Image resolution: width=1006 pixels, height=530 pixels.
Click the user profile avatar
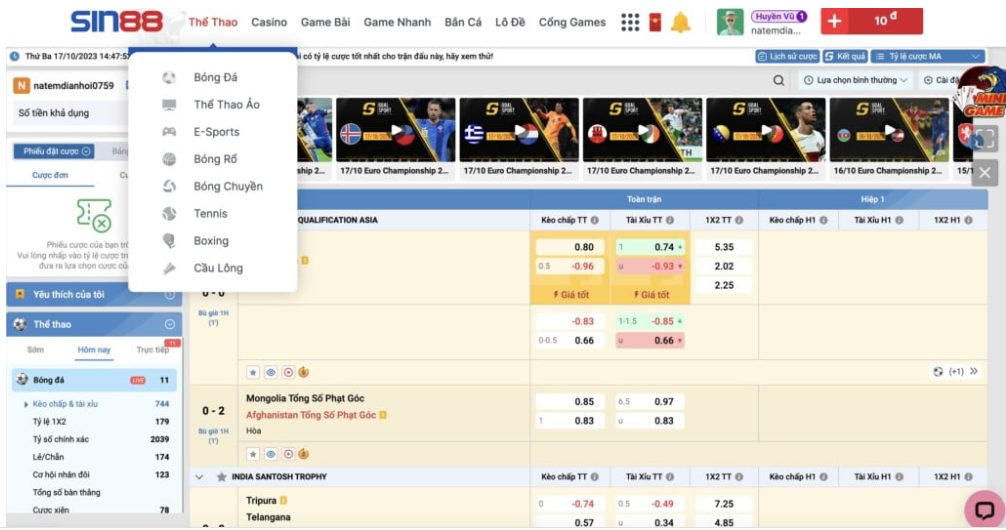click(731, 22)
